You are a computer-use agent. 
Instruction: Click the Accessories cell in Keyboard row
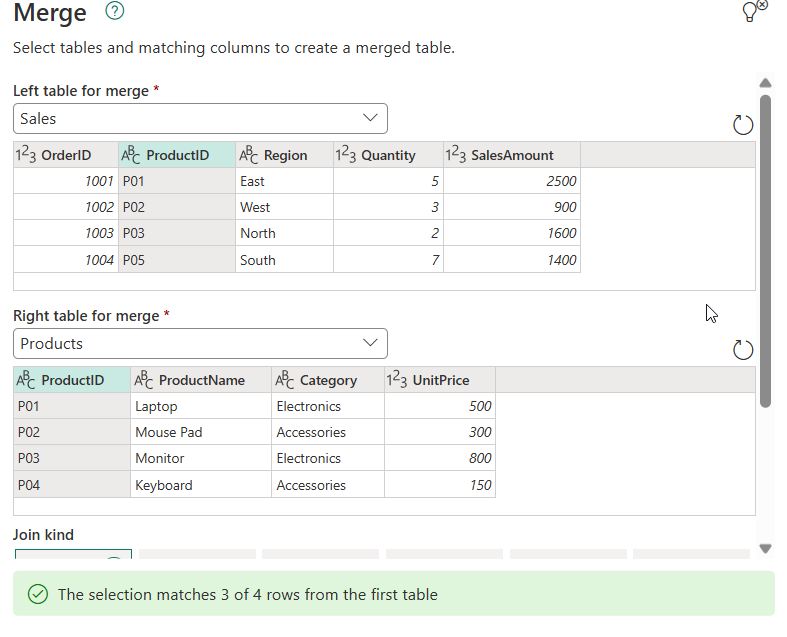[328, 485]
